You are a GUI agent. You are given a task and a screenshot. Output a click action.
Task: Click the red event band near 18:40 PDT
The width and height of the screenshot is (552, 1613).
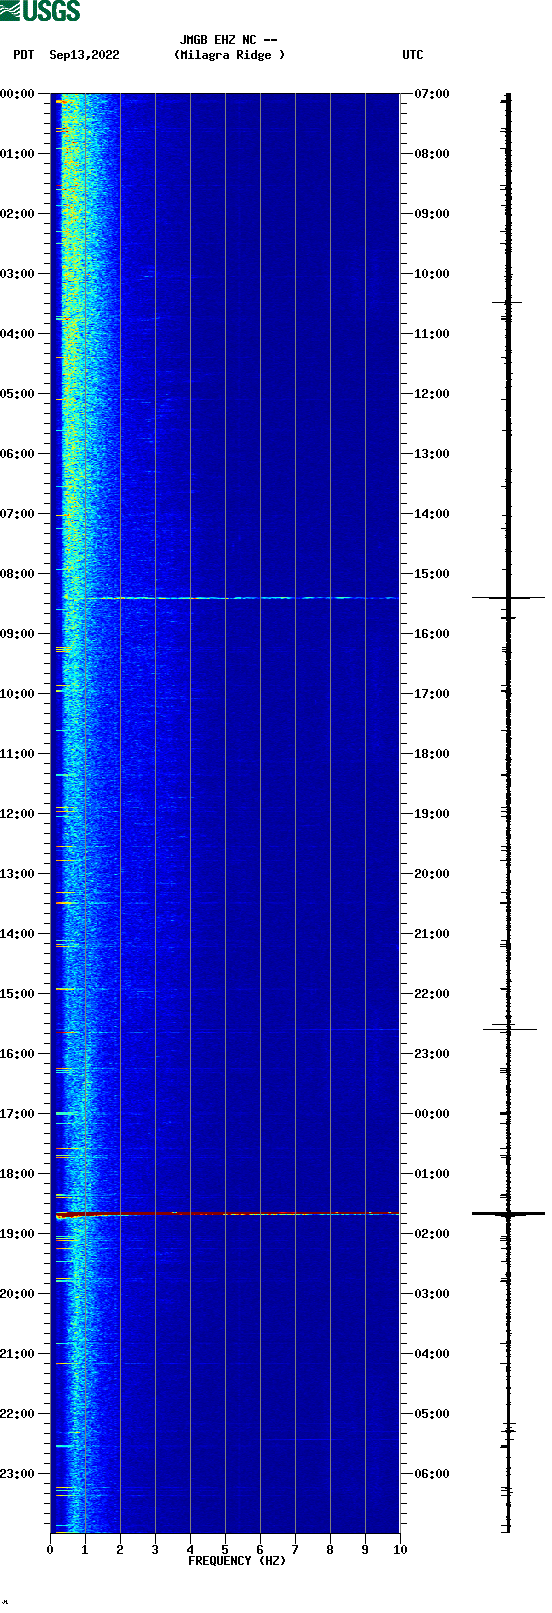click(228, 1213)
